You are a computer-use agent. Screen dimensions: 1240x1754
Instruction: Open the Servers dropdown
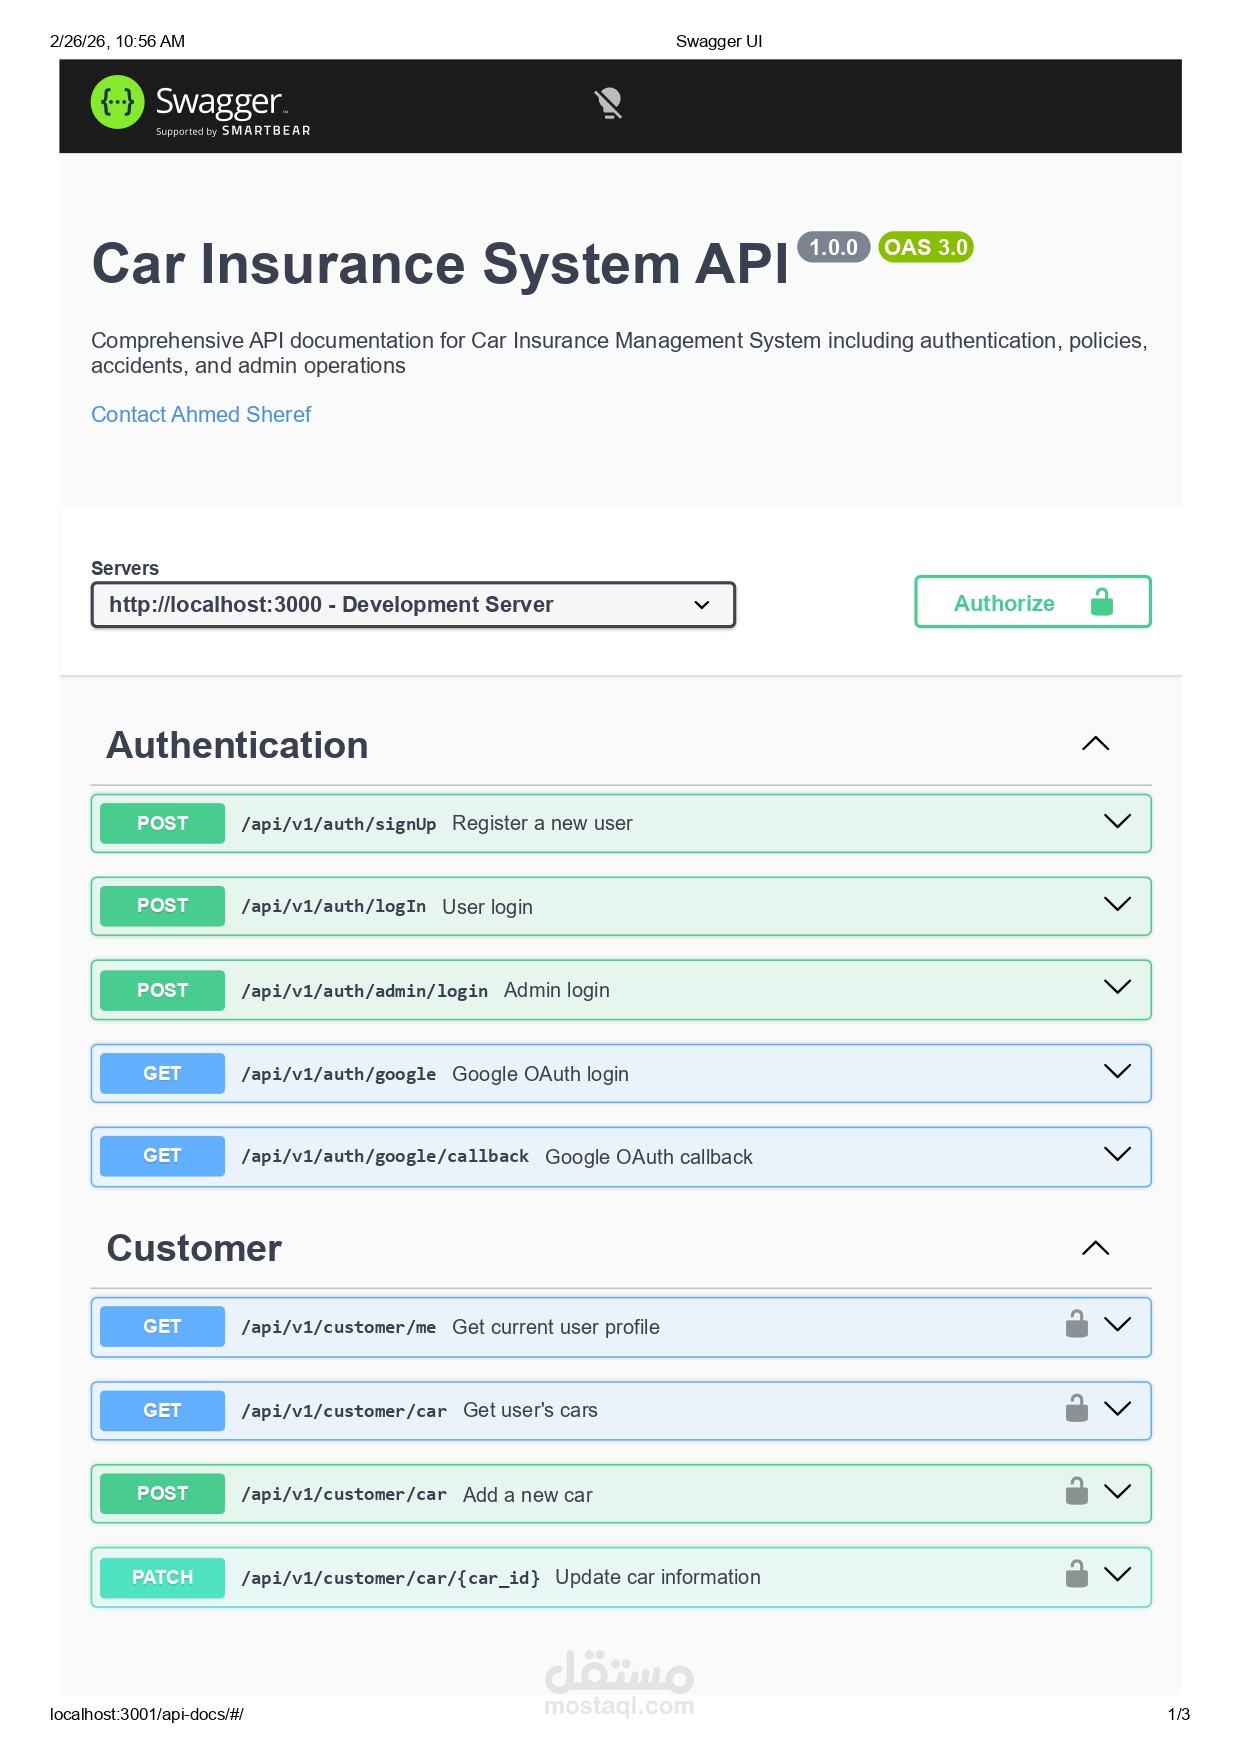413,605
